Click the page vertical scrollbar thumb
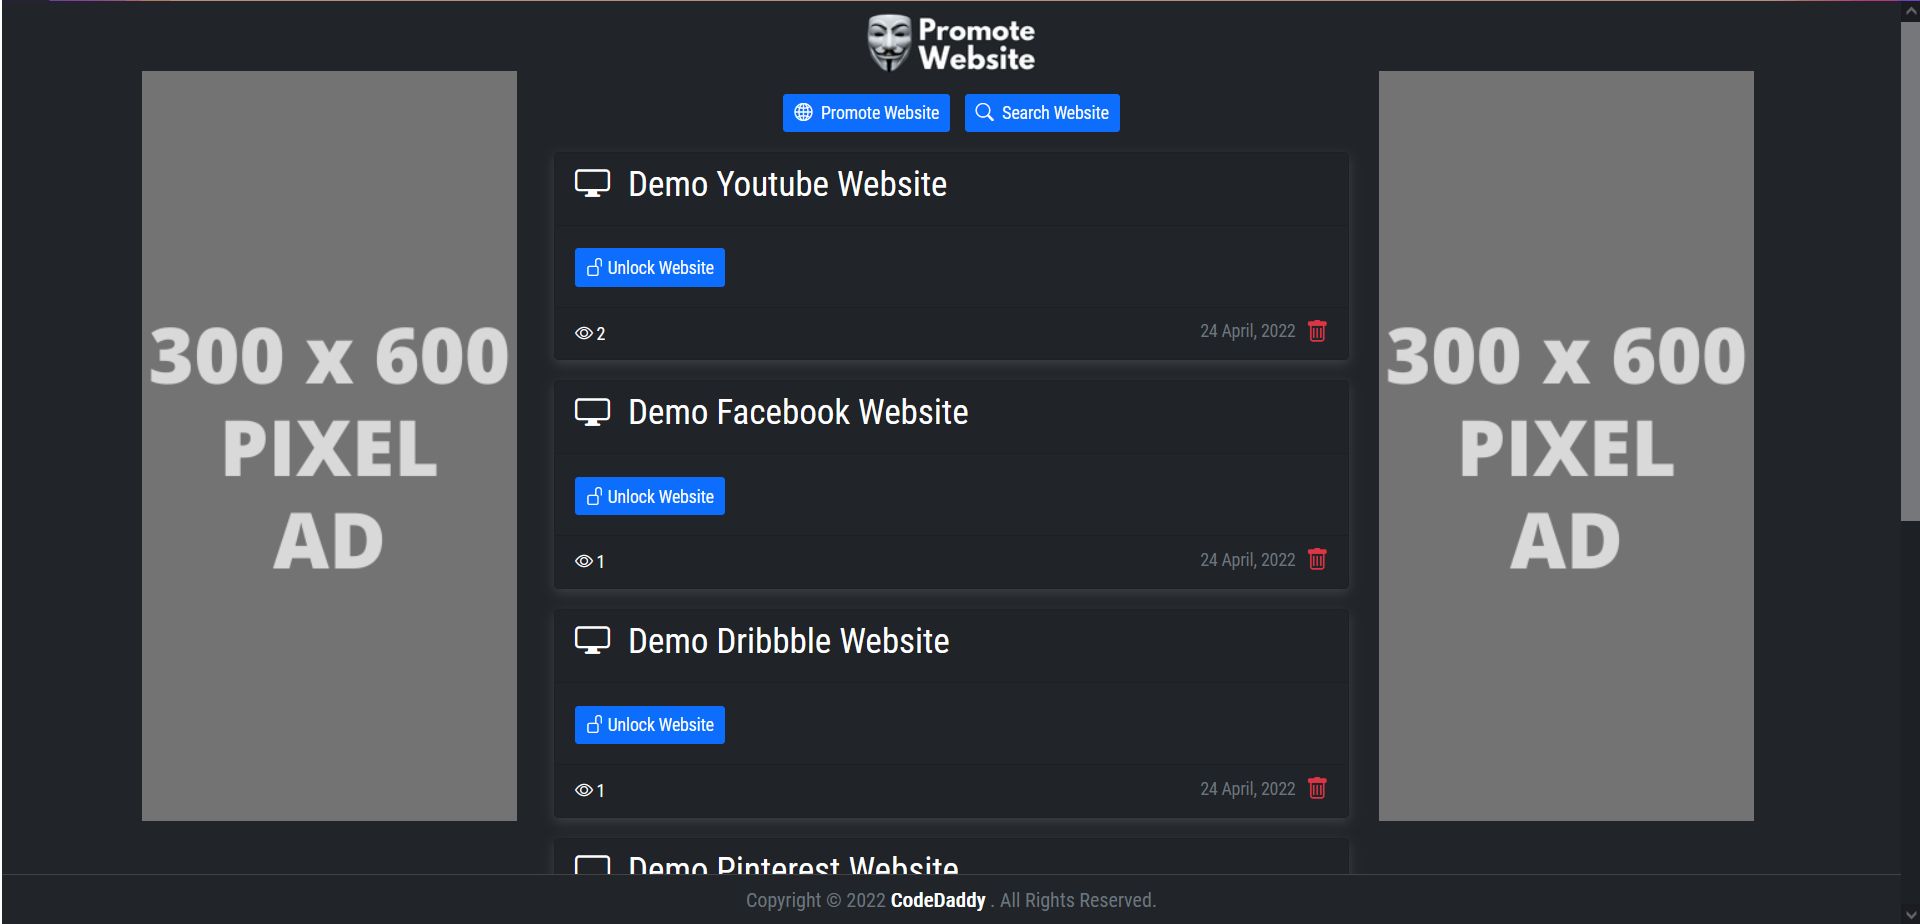This screenshot has height=924, width=1920. (x=1910, y=270)
